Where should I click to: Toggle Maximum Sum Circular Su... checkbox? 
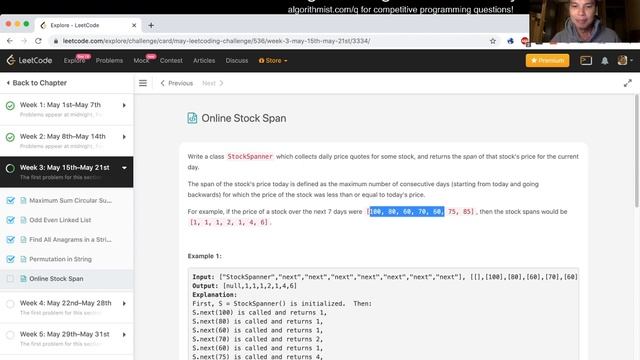[x=11, y=200]
